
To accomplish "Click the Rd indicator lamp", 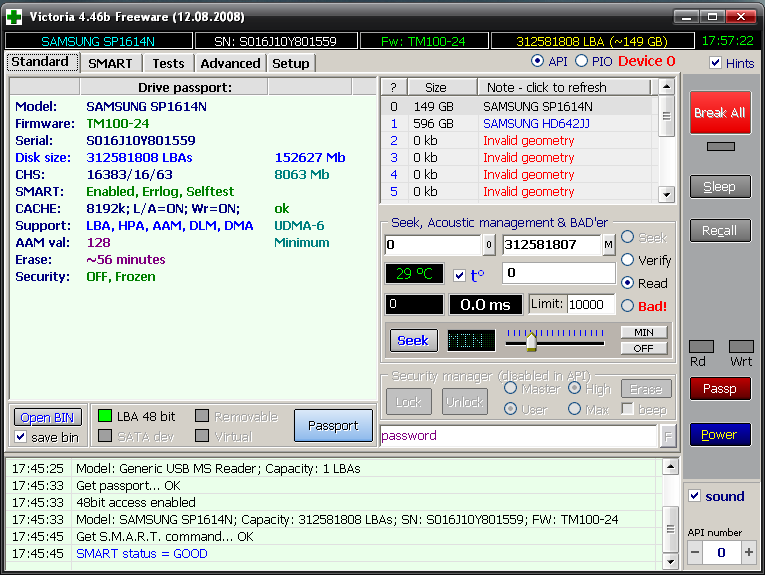I will click(x=701, y=346).
